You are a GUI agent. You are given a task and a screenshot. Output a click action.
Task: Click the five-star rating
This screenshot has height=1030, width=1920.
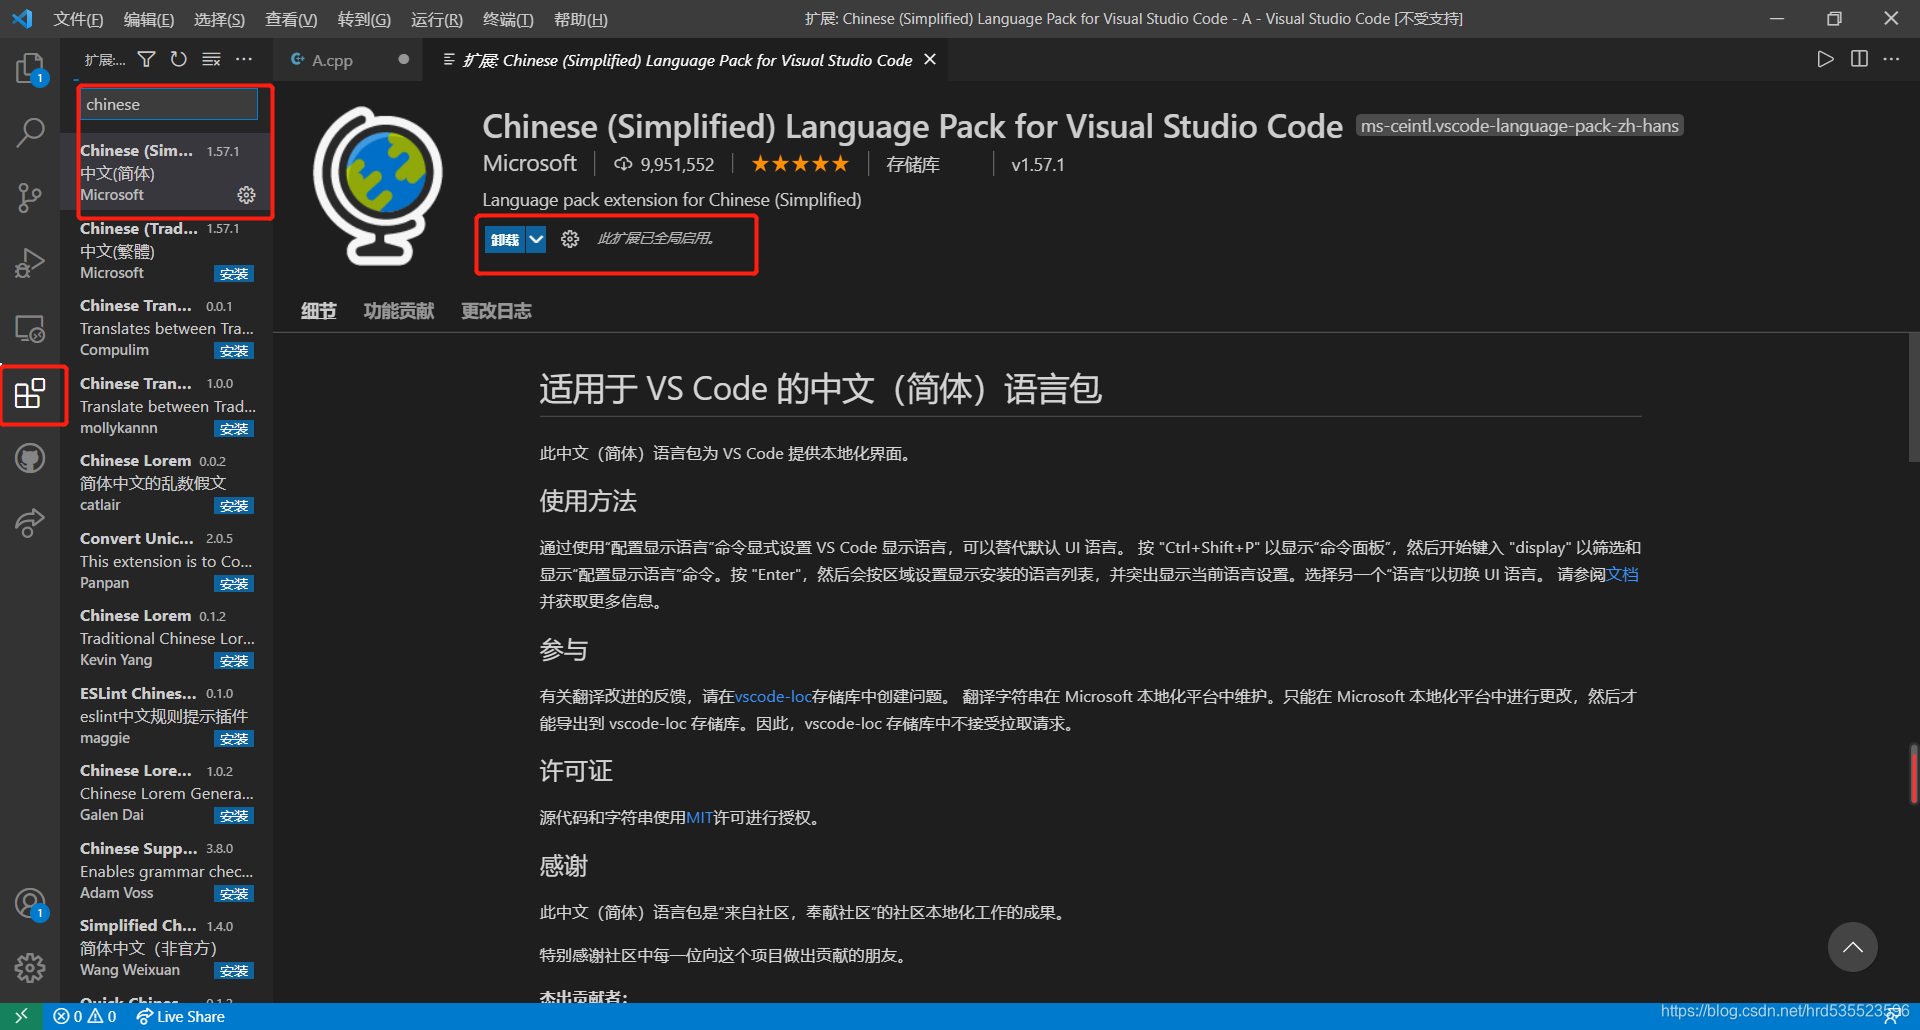pyautogui.click(x=800, y=164)
